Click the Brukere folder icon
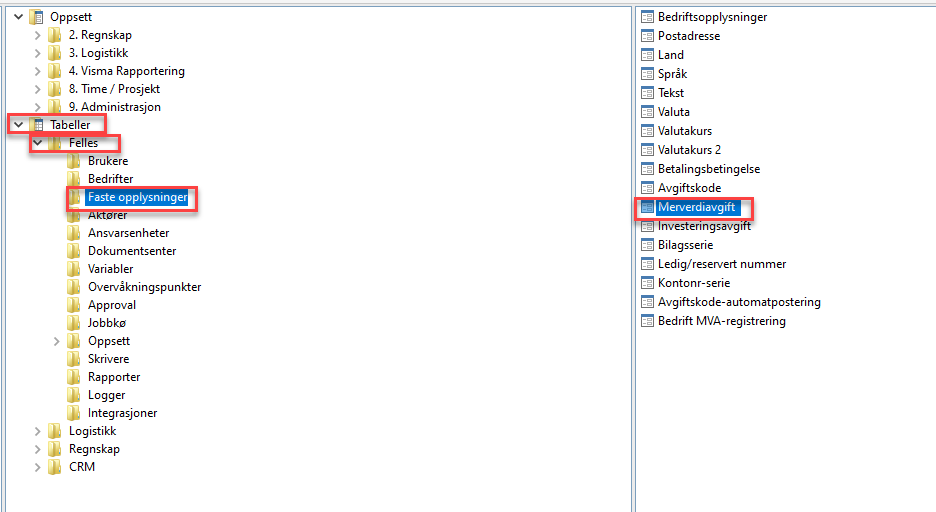The height and width of the screenshot is (512, 936). 73,161
